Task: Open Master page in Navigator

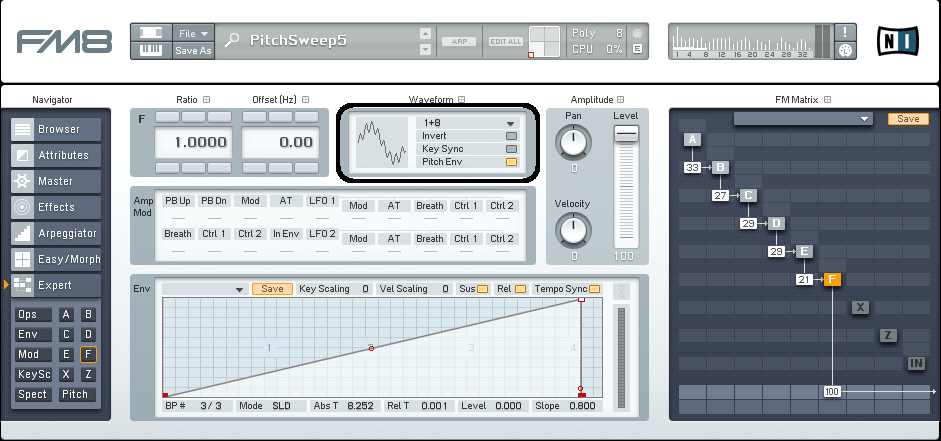Action: point(56,181)
